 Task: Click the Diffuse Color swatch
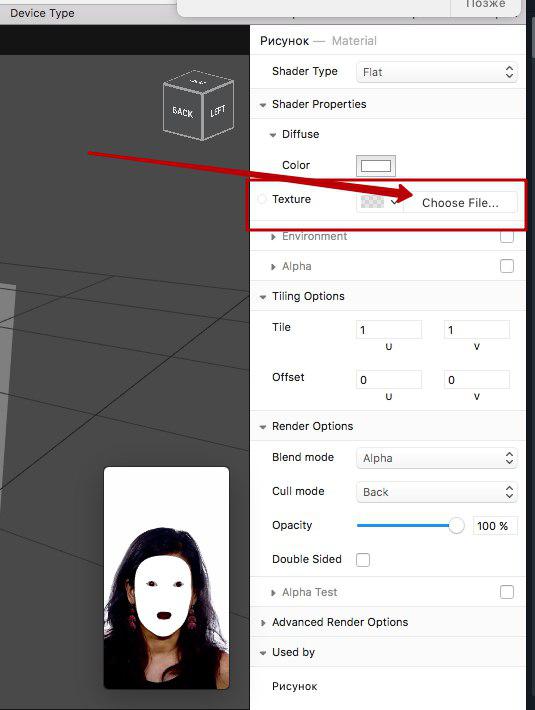pos(376,166)
